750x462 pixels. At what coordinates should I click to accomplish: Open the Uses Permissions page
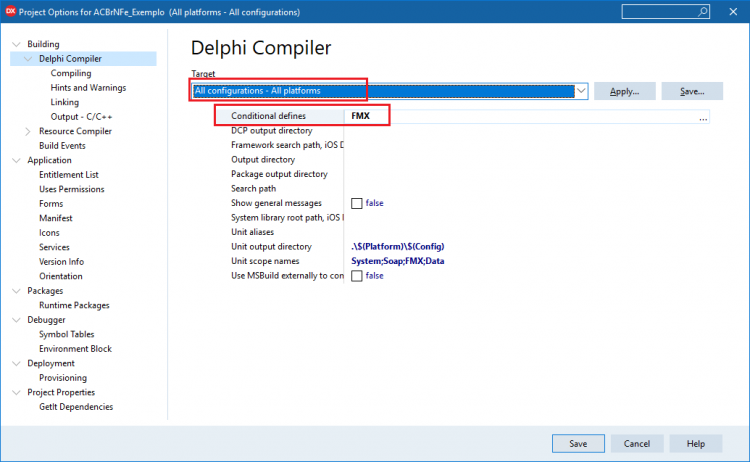[71, 189]
